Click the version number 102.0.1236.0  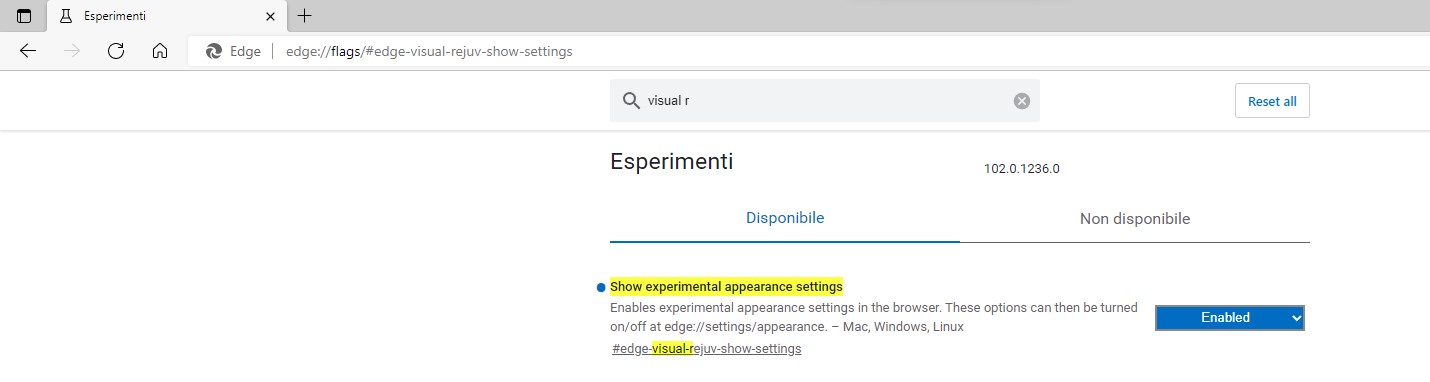coord(1022,169)
